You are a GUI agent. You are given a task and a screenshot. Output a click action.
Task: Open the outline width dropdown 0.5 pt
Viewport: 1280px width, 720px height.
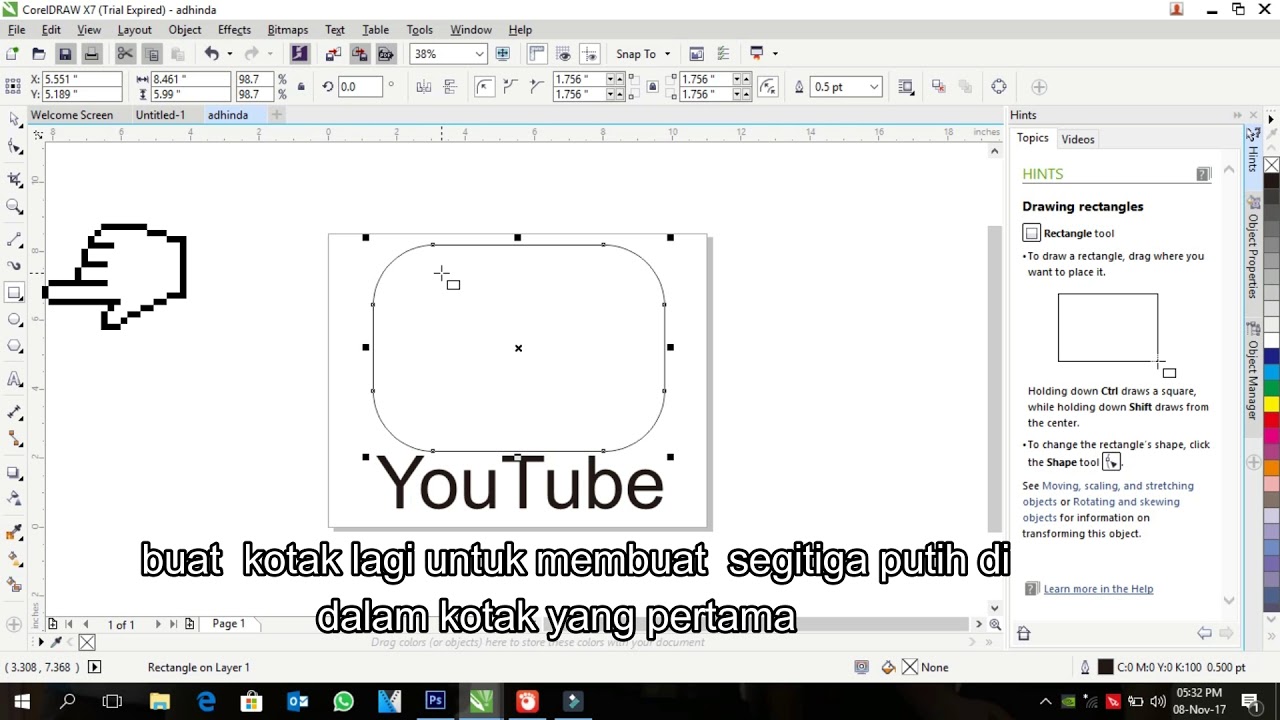click(873, 87)
